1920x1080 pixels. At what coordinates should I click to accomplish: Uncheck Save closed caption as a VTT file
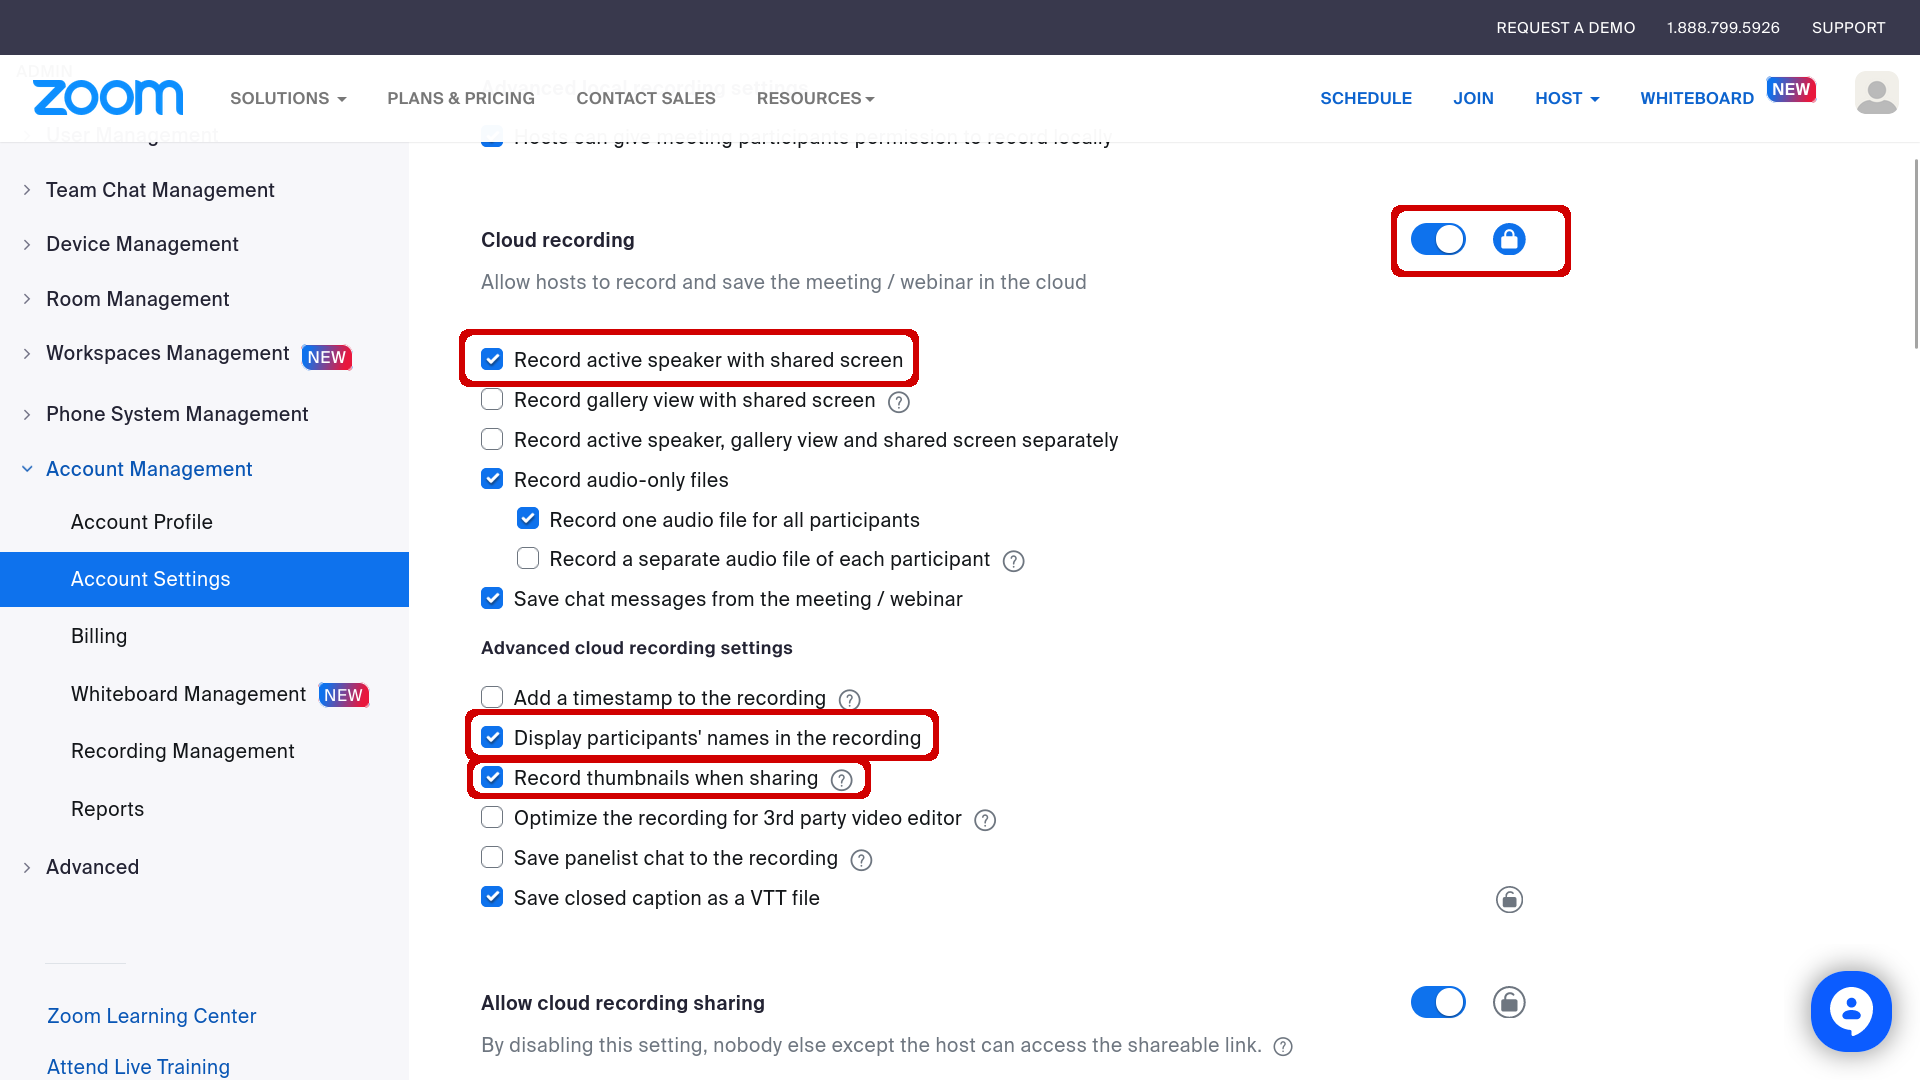click(492, 897)
